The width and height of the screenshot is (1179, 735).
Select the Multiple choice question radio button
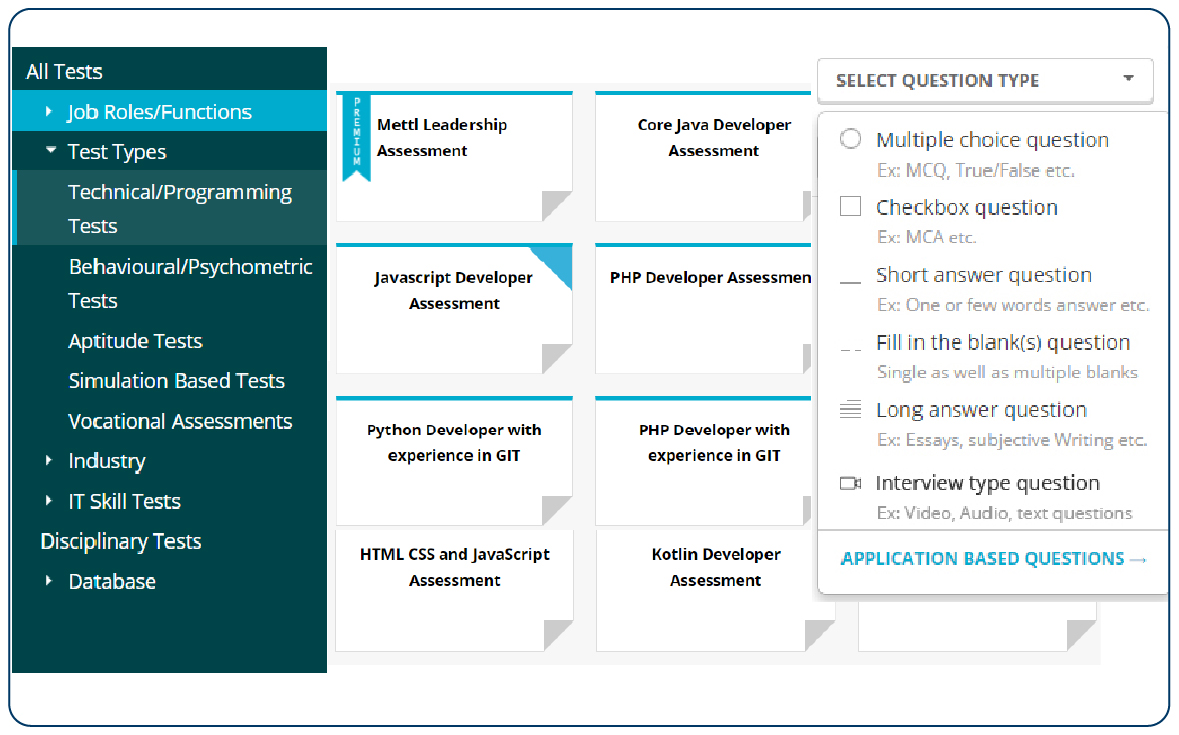click(849, 139)
